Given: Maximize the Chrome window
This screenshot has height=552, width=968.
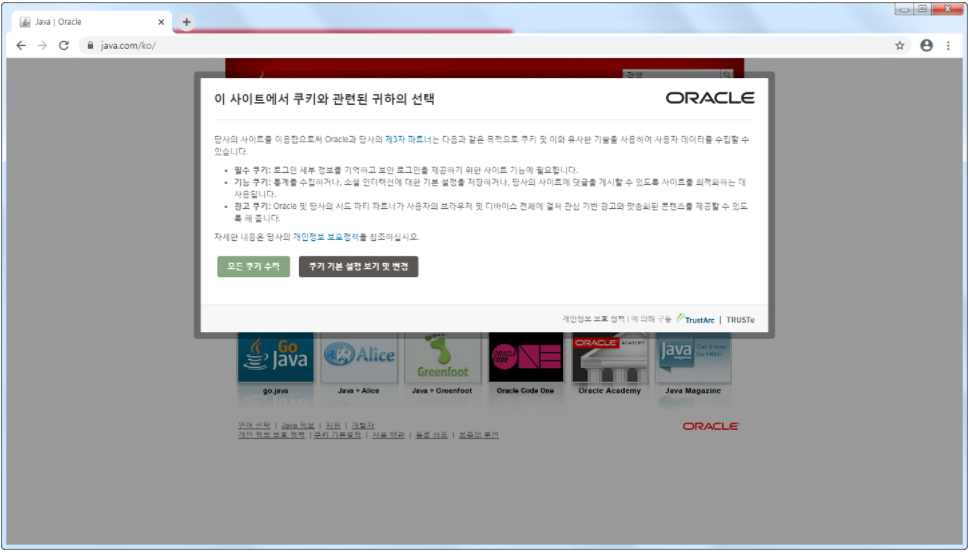Looking at the screenshot, I should click(x=923, y=9).
